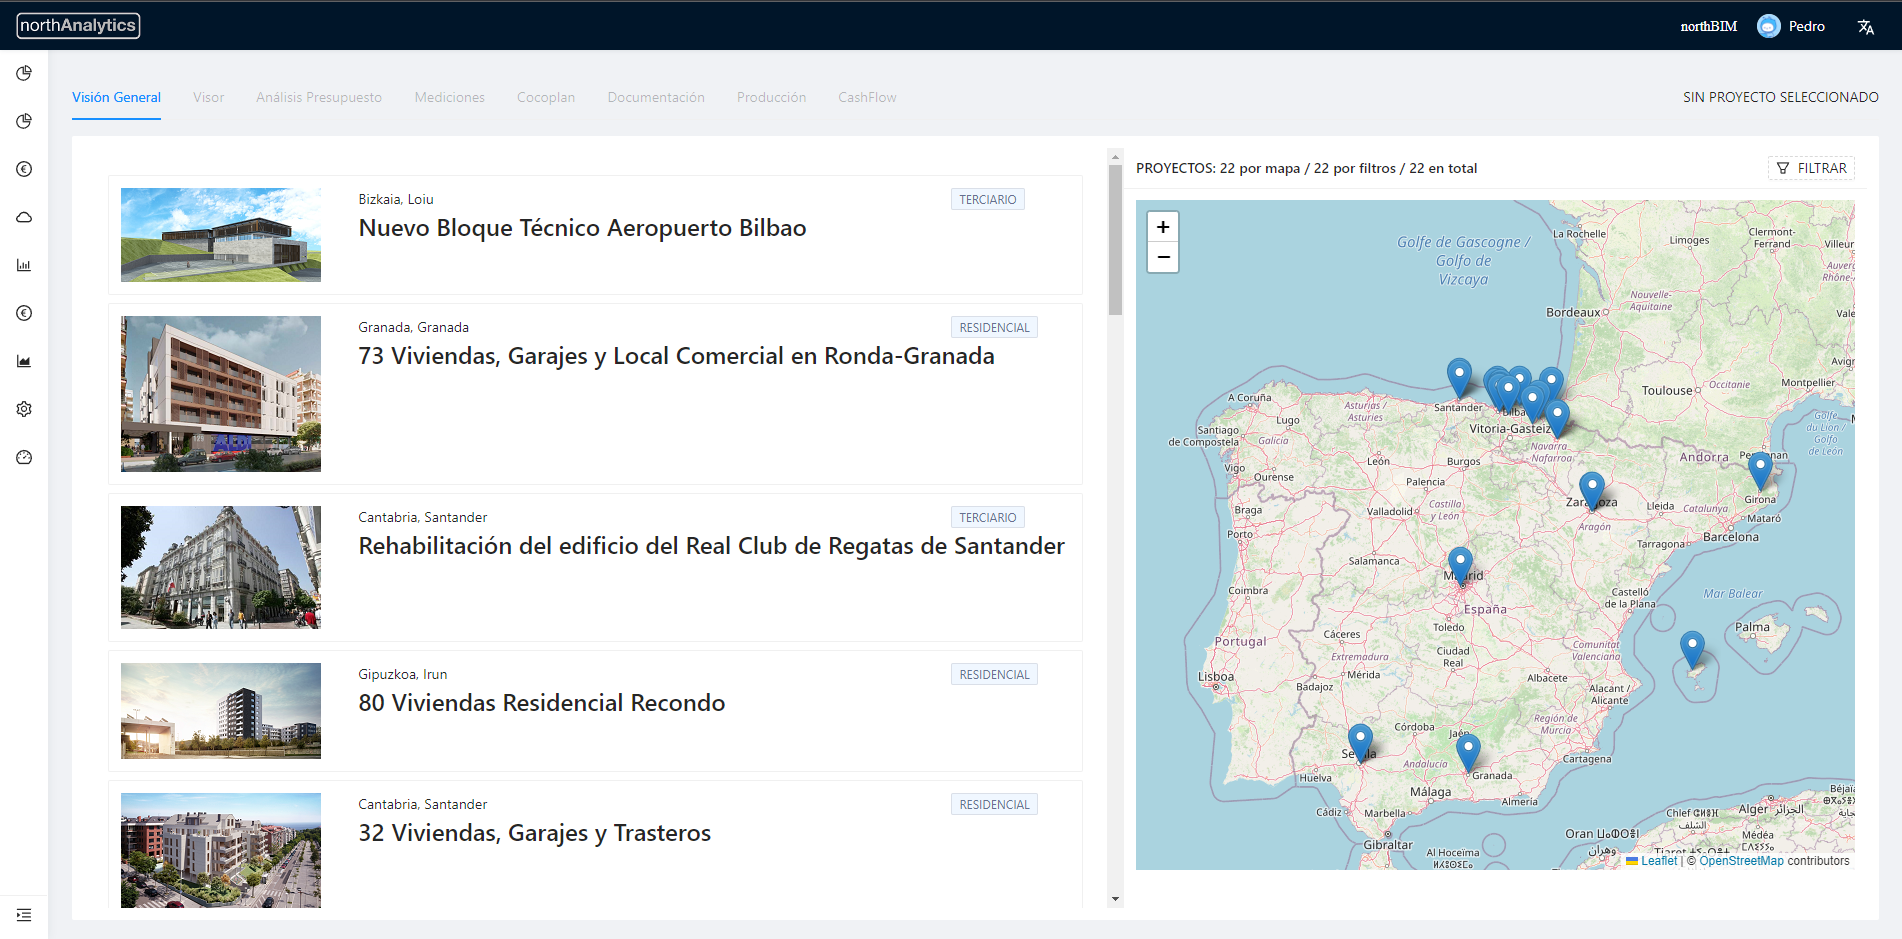Screen dimensions: 1902x939
Task: Click the FILTRAR button
Action: pos(1811,168)
